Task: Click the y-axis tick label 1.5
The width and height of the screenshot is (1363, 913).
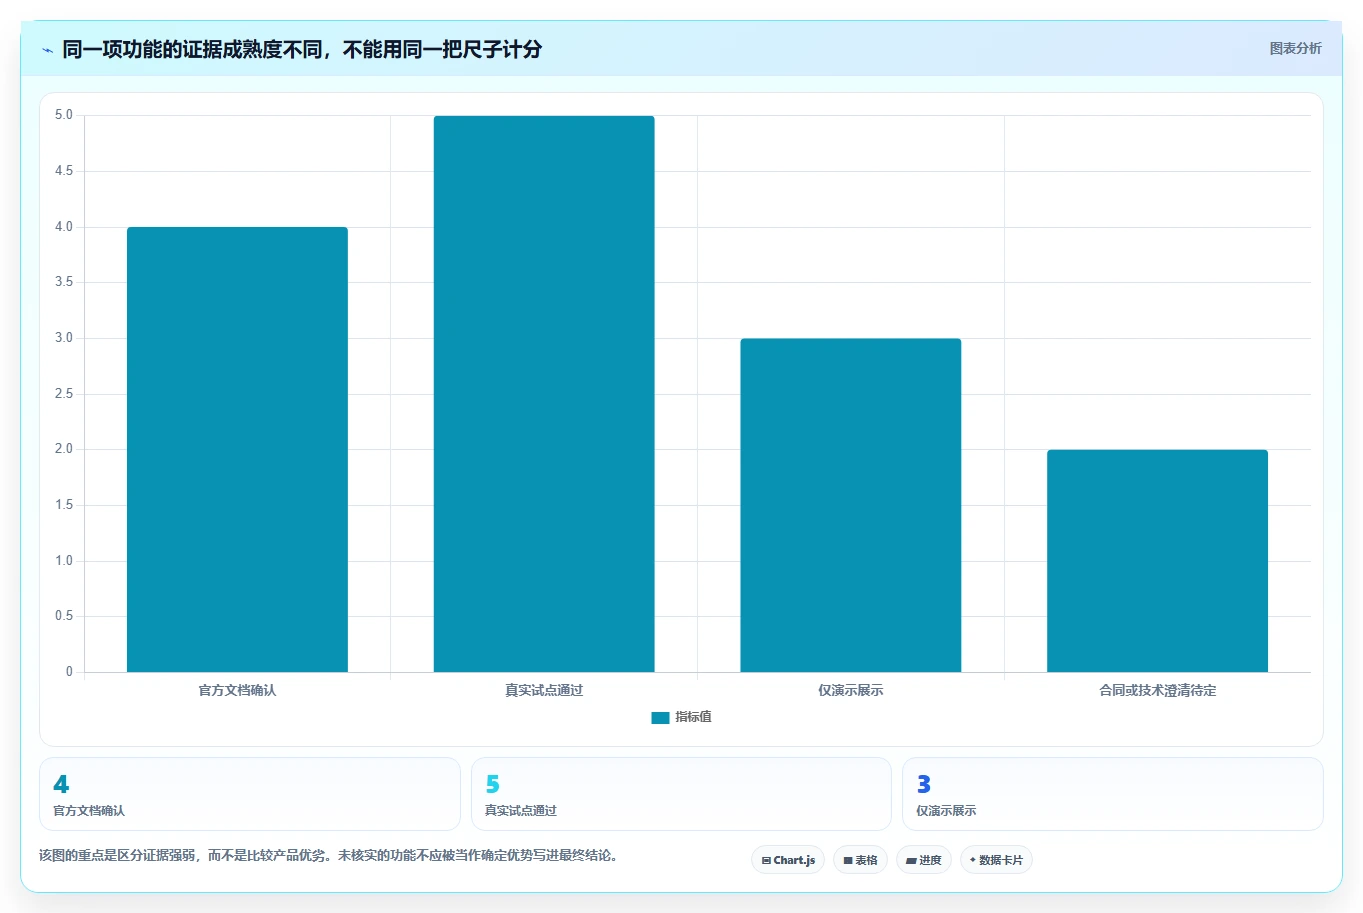Action: [x=64, y=505]
